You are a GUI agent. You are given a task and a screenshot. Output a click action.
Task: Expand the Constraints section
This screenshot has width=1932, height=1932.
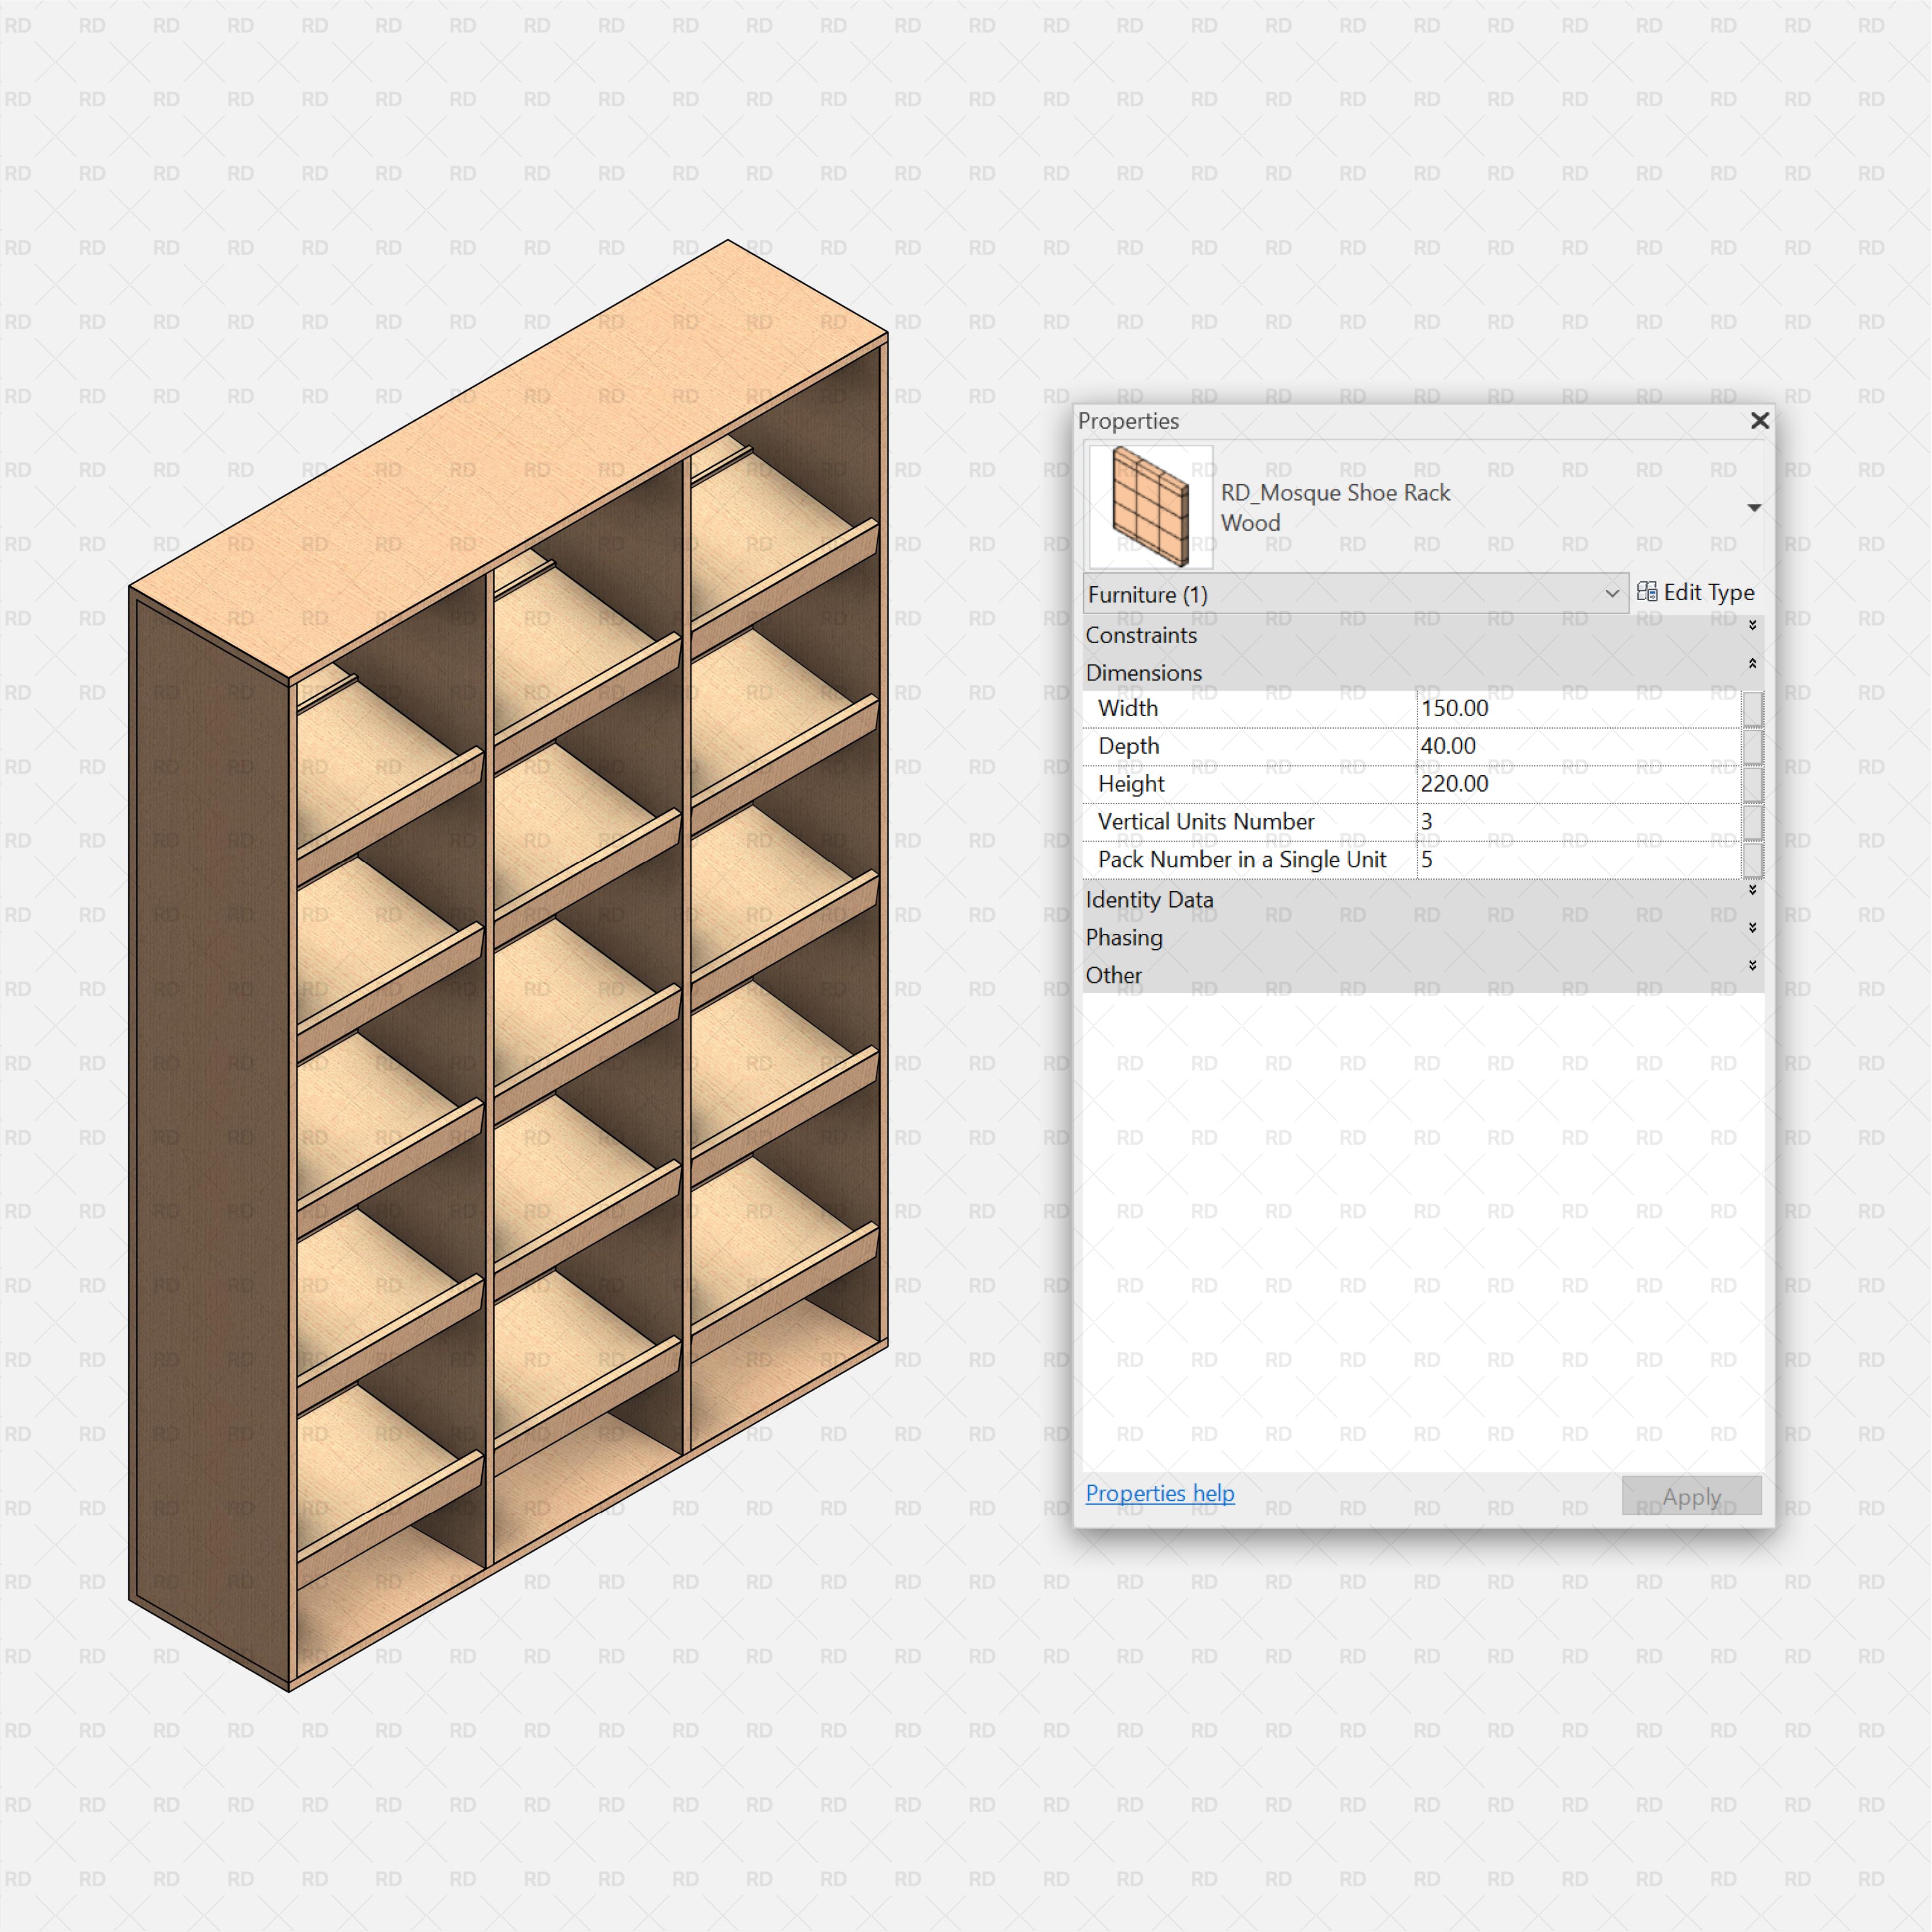[x=1753, y=626]
